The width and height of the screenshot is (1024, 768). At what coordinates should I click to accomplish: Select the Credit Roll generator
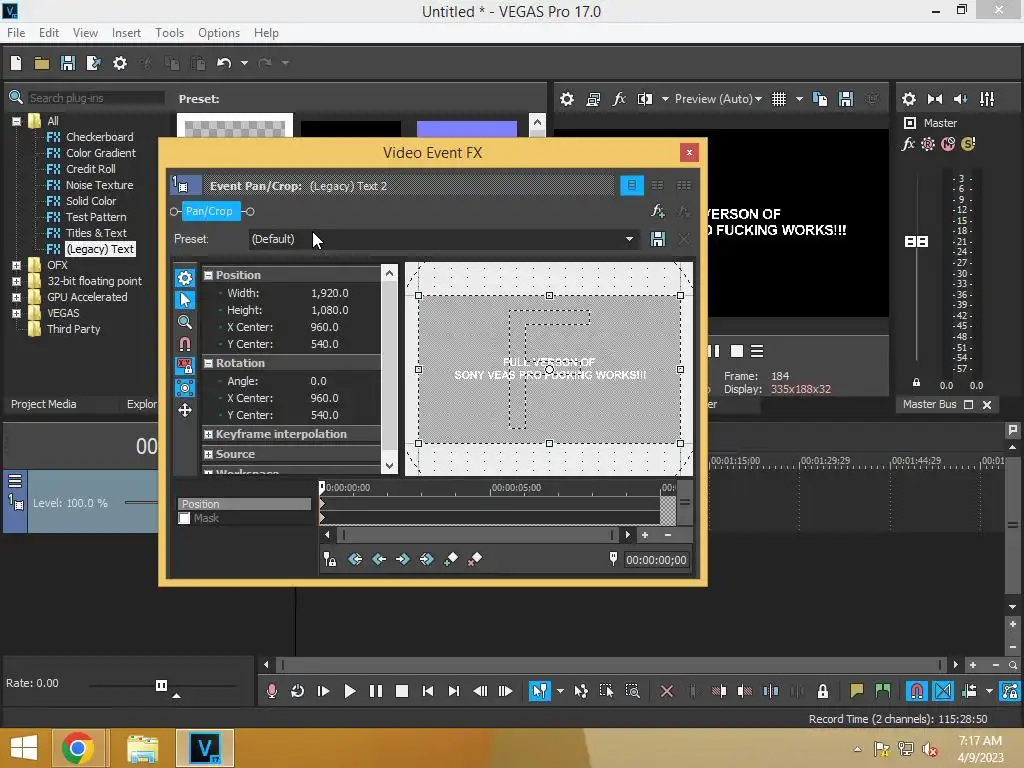point(91,169)
